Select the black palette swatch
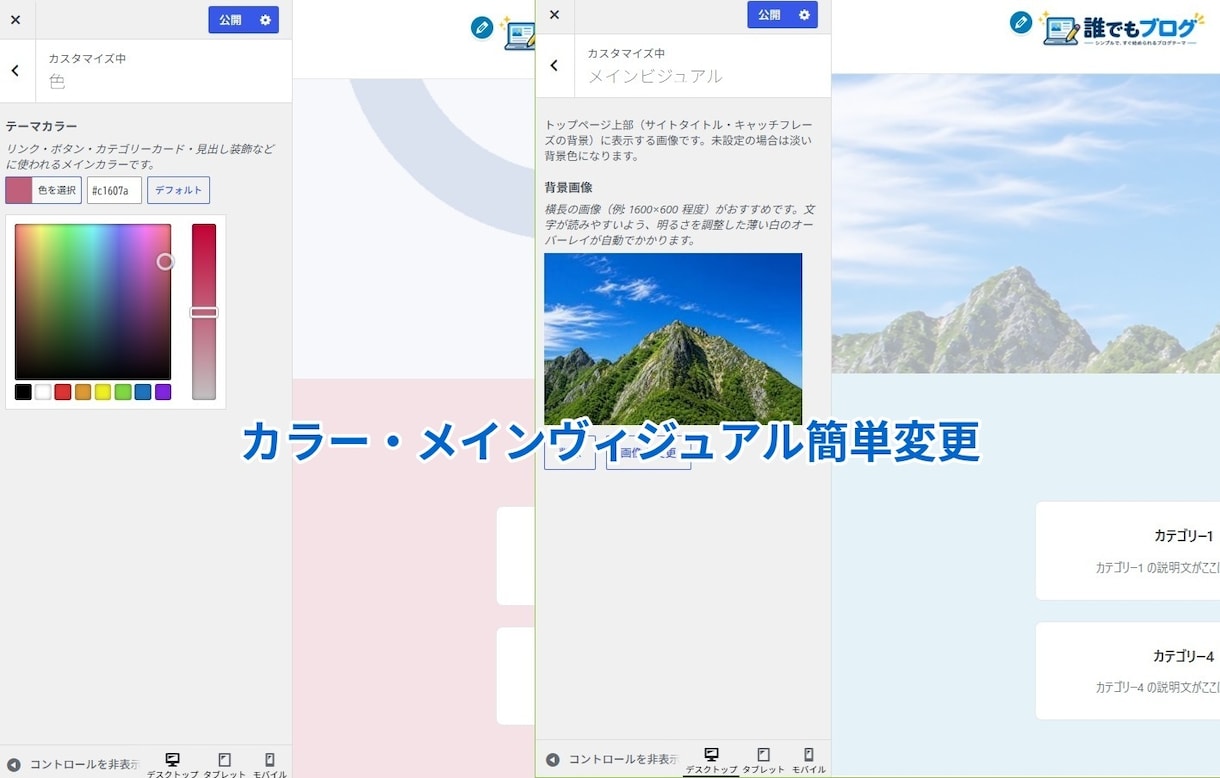The image size is (1220, 778). coord(23,392)
